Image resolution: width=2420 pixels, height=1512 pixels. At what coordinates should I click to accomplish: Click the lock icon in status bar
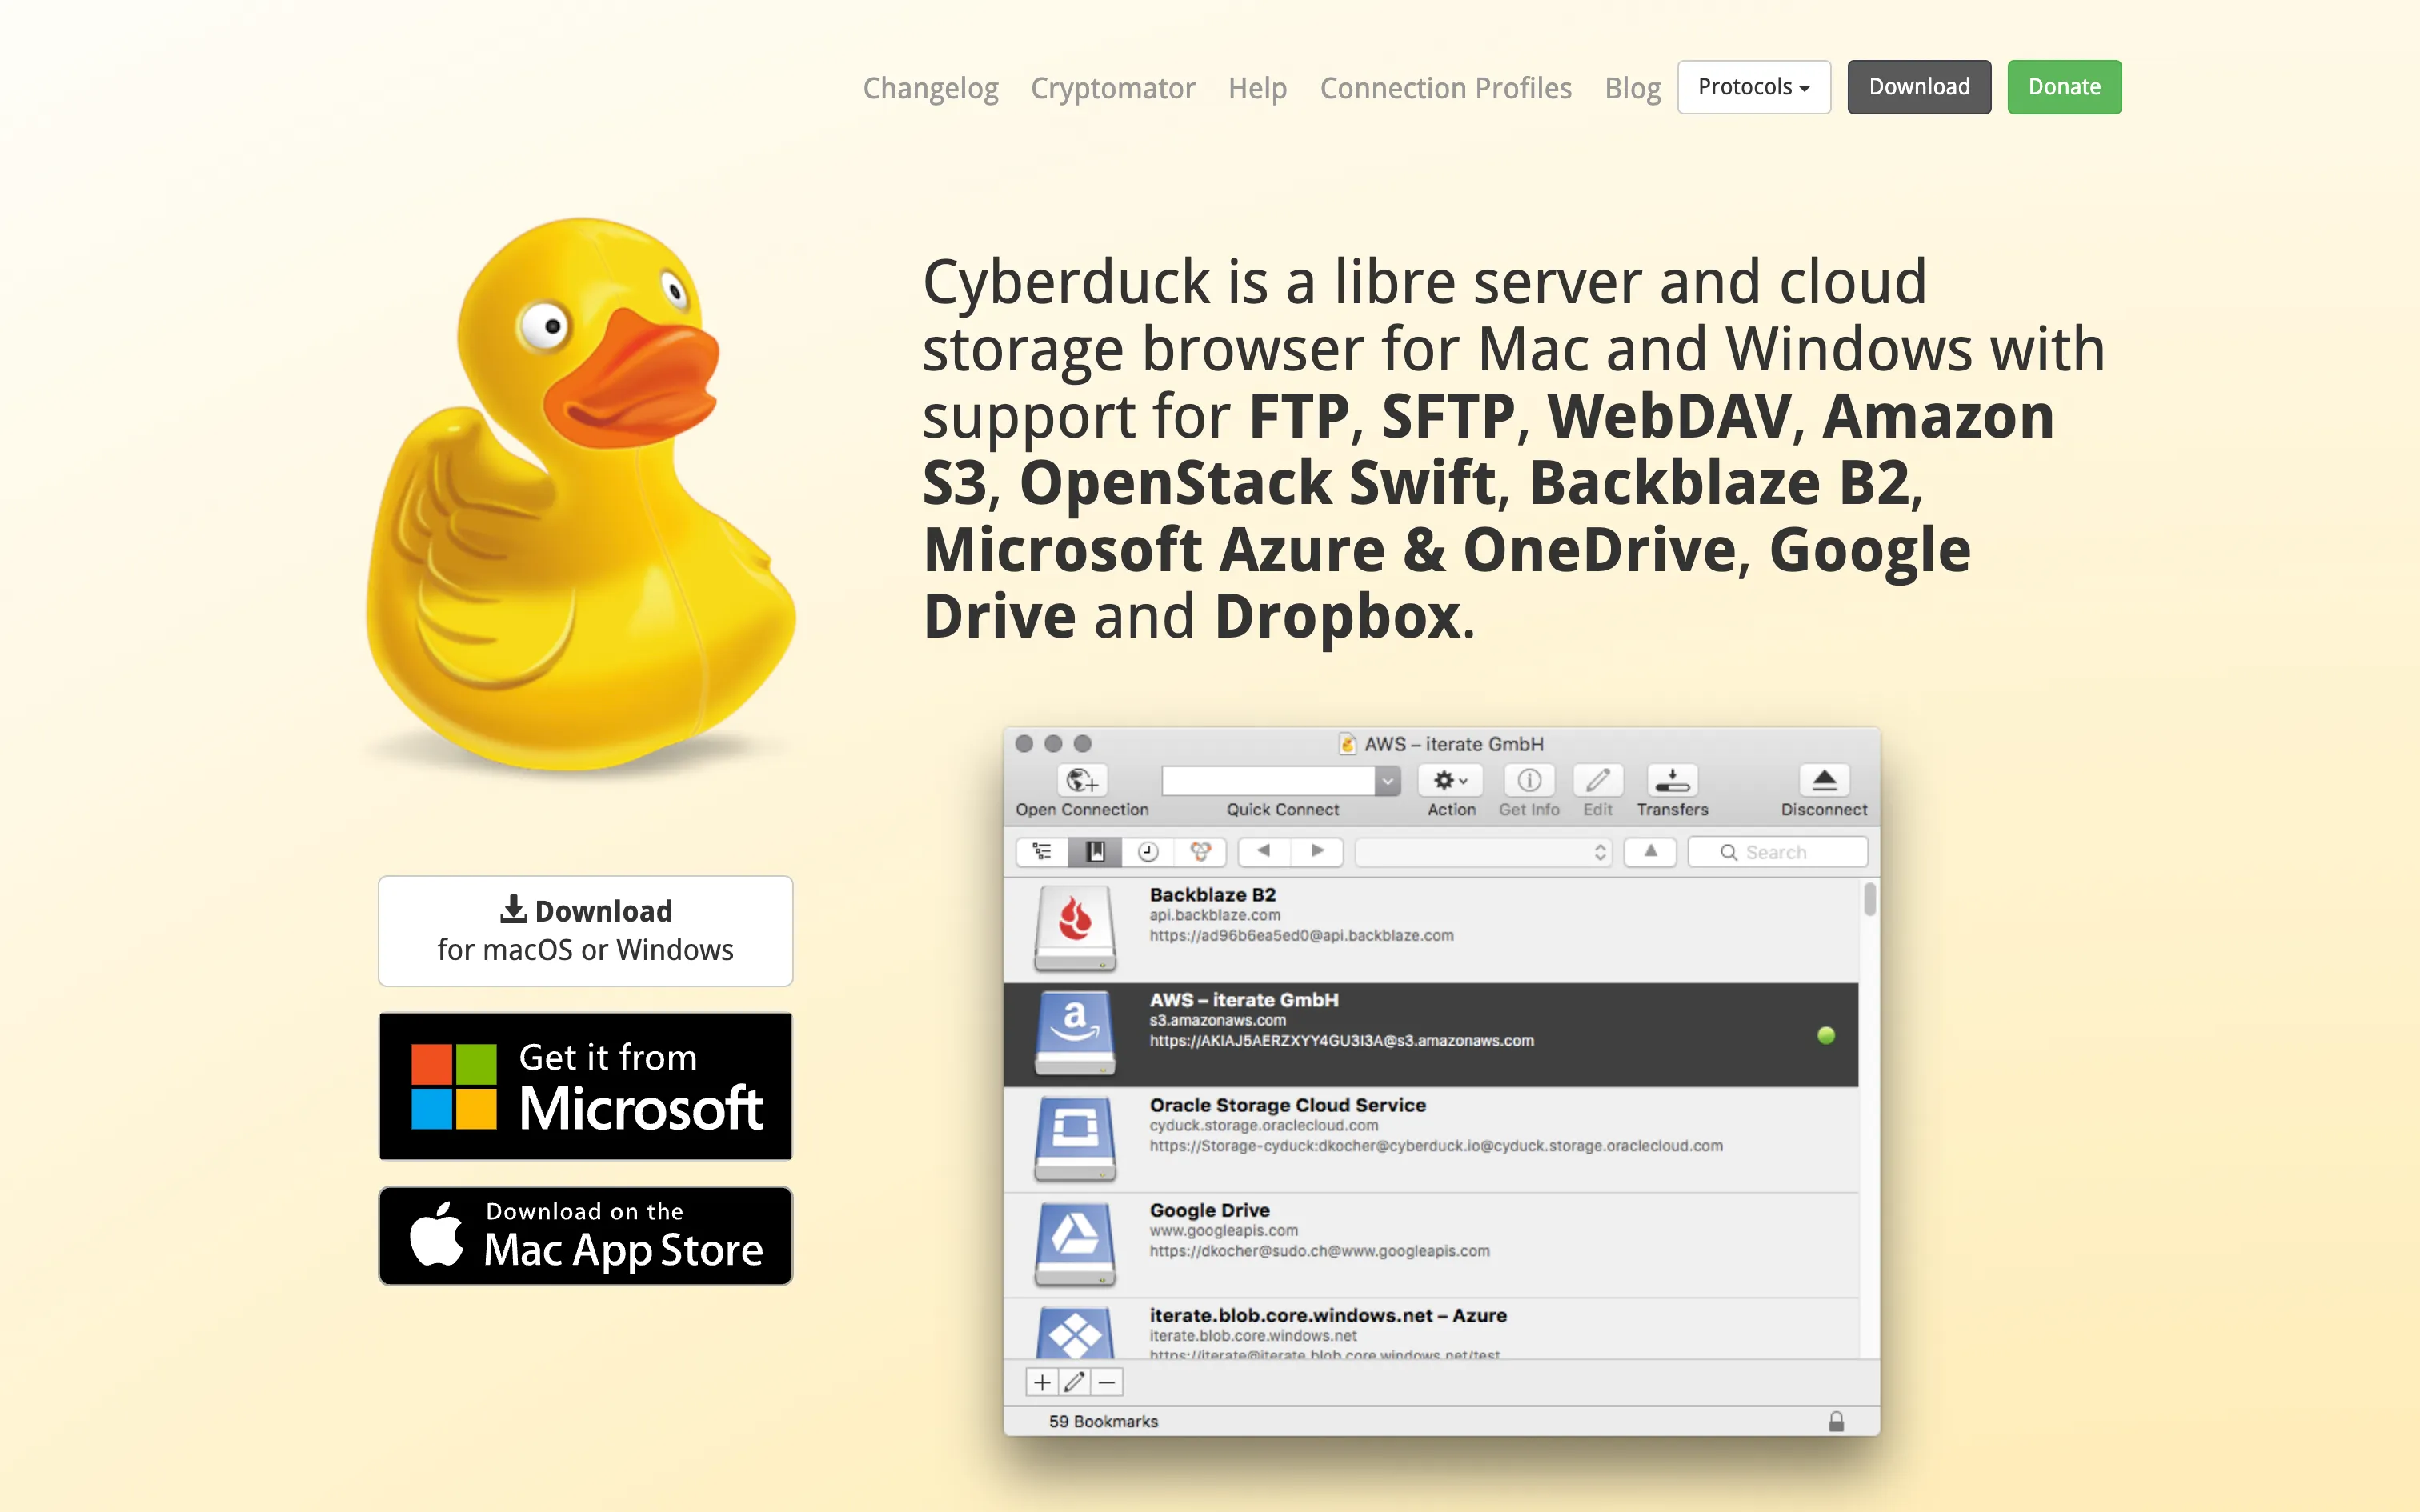[x=1836, y=1421]
